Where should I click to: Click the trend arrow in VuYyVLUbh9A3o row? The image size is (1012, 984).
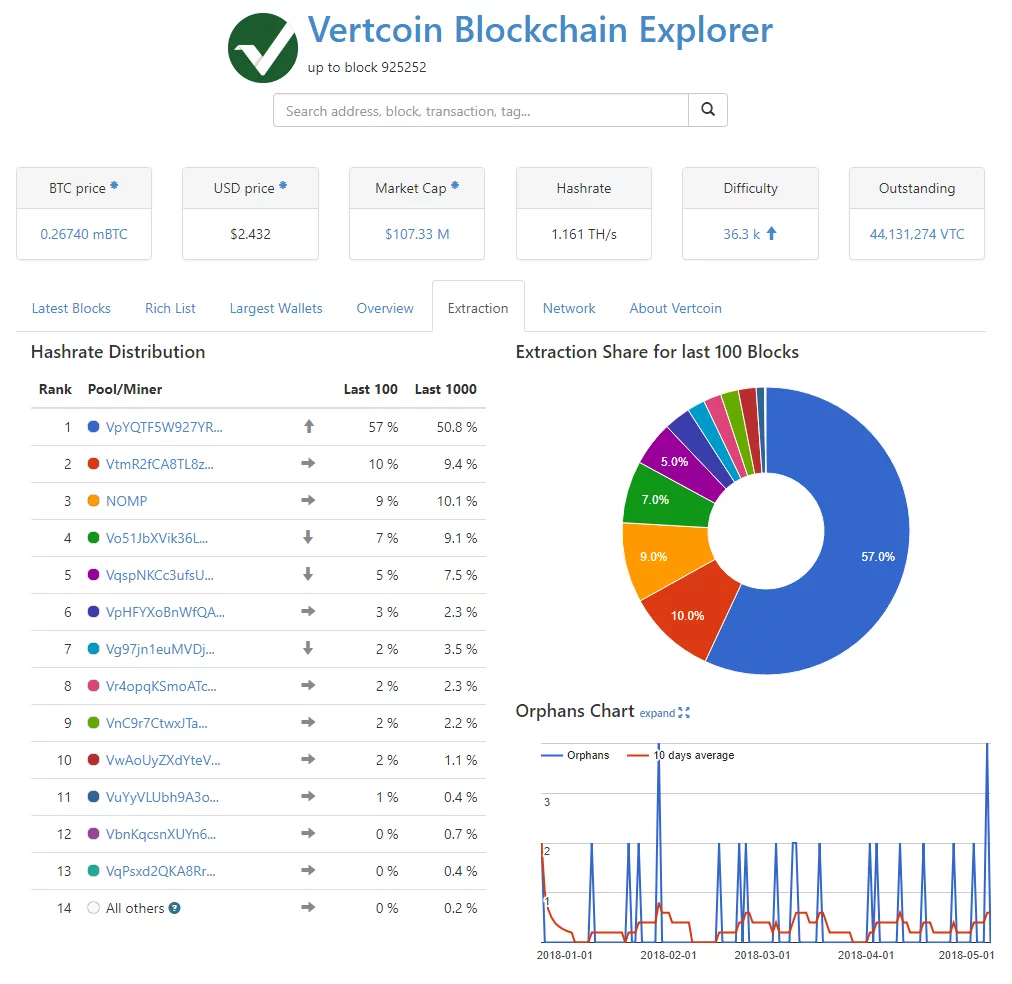coord(308,796)
